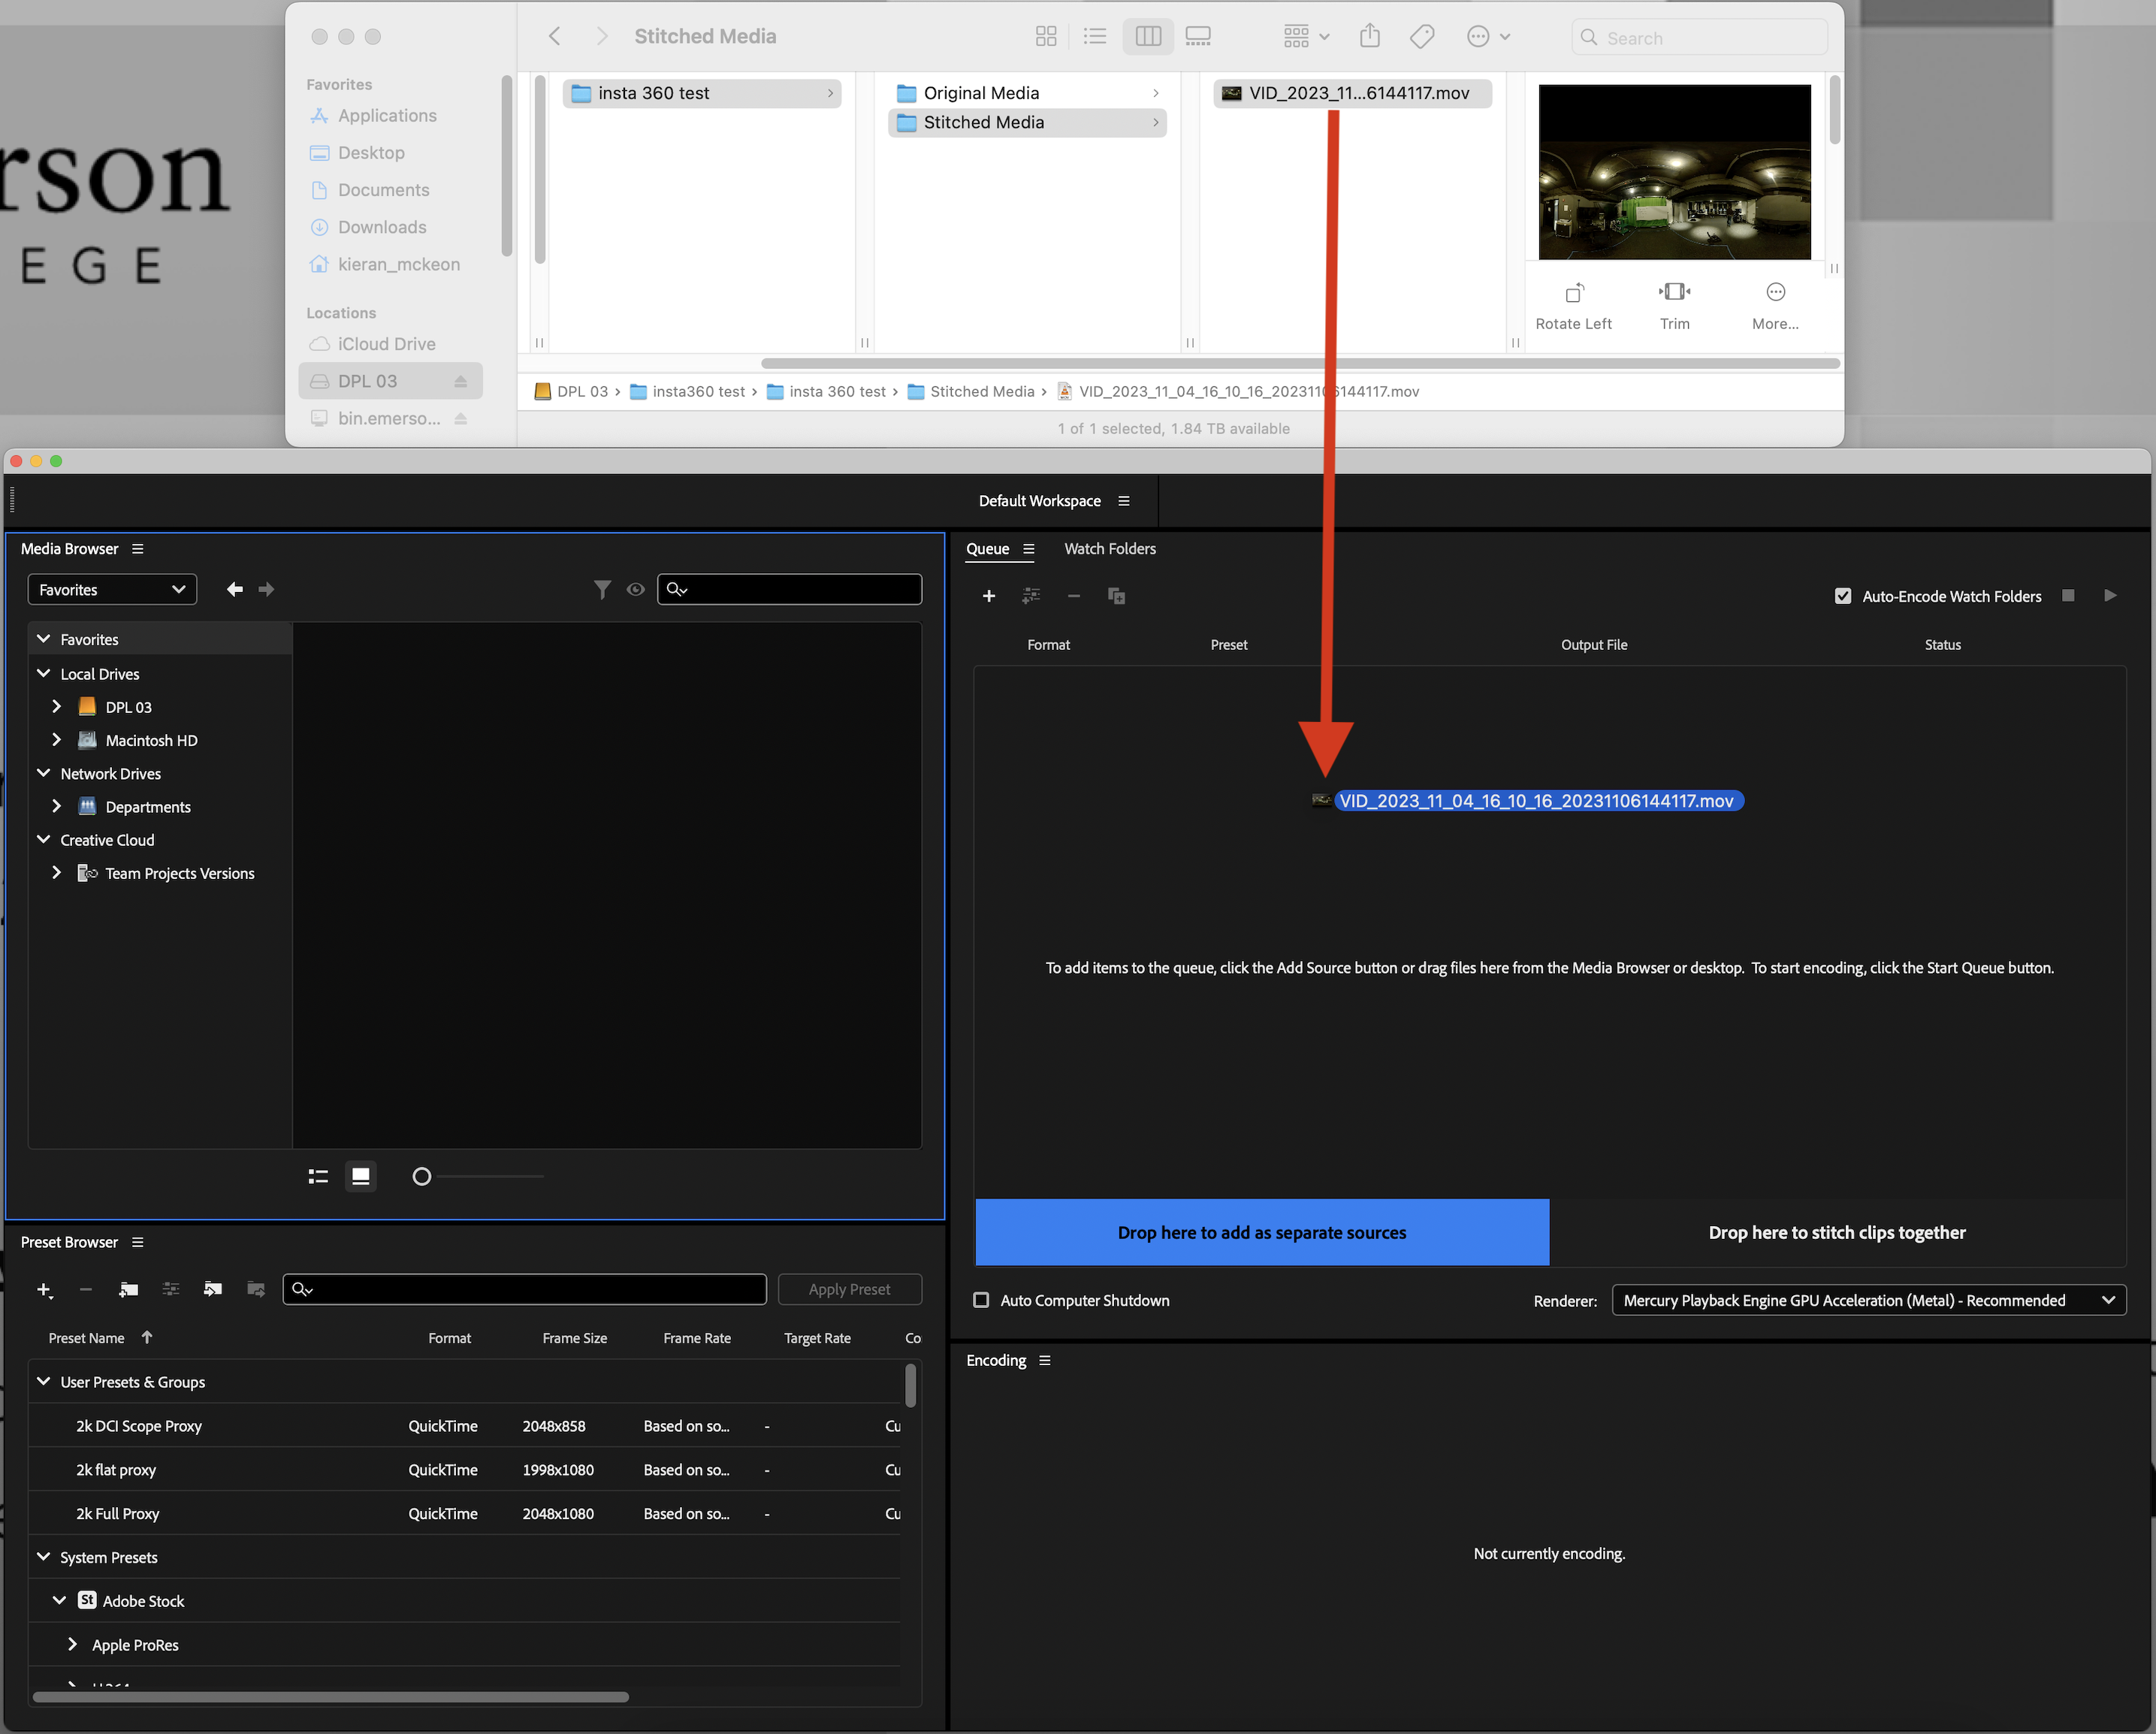Image resolution: width=2156 pixels, height=1734 pixels.
Task: Switch Finder to gallery view
Action: (x=1198, y=37)
